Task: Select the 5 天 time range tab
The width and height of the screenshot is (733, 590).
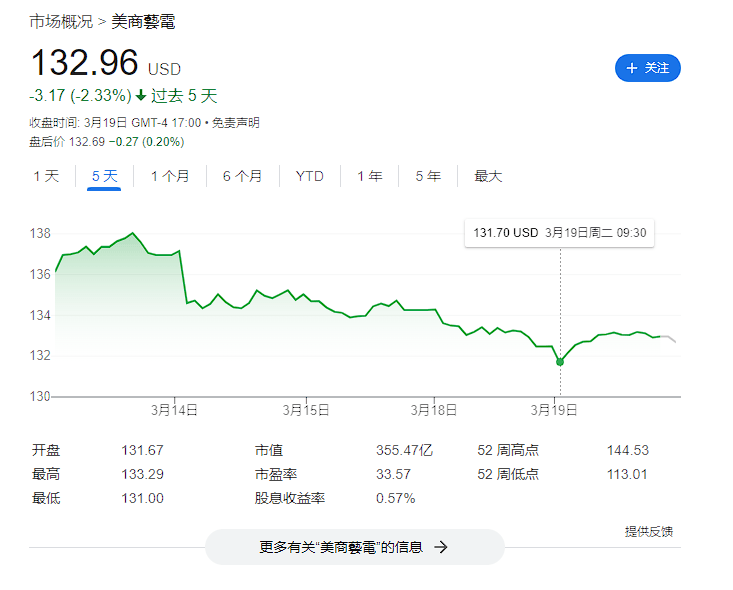Action: [x=104, y=176]
